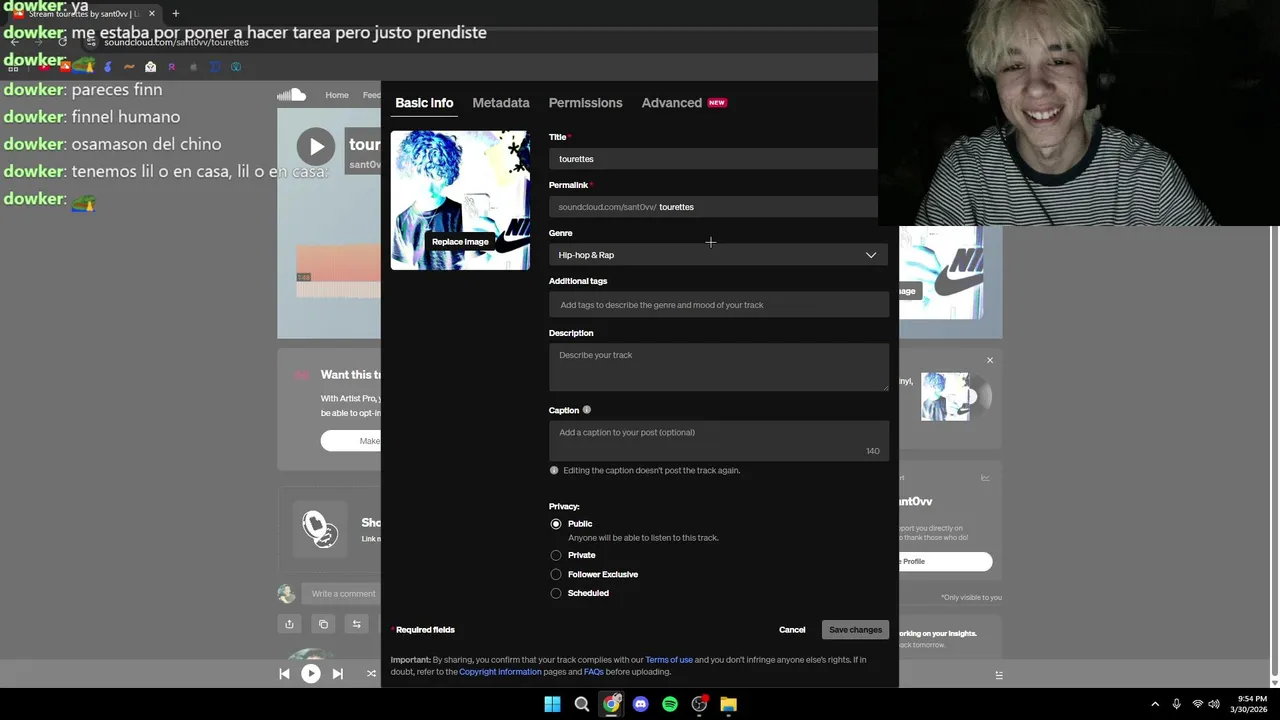Switch to the Permissions tab
This screenshot has height=720, width=1280.
tap(585, 103)
